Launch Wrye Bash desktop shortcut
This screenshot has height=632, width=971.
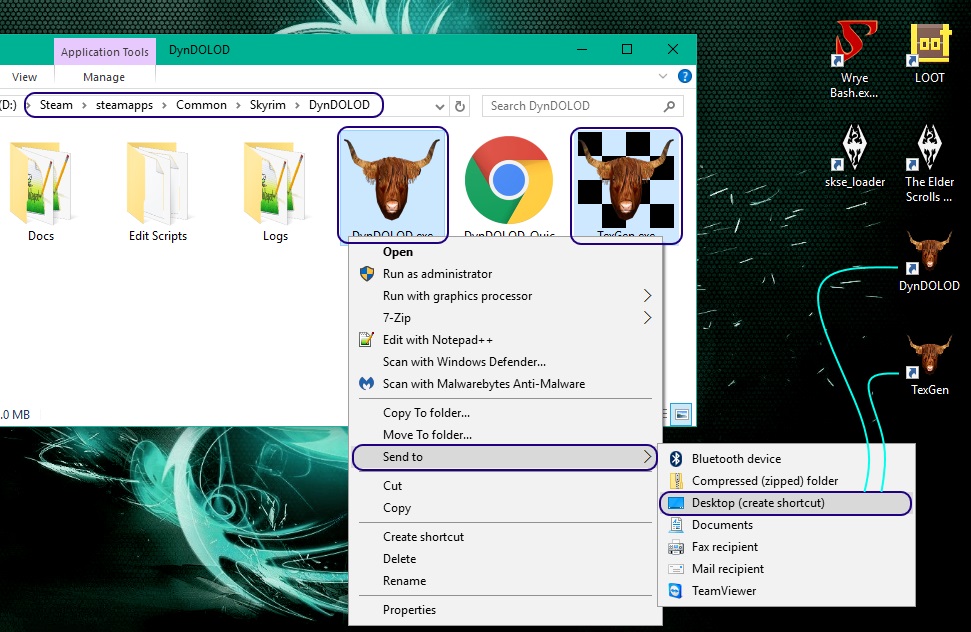click(854, 59)
